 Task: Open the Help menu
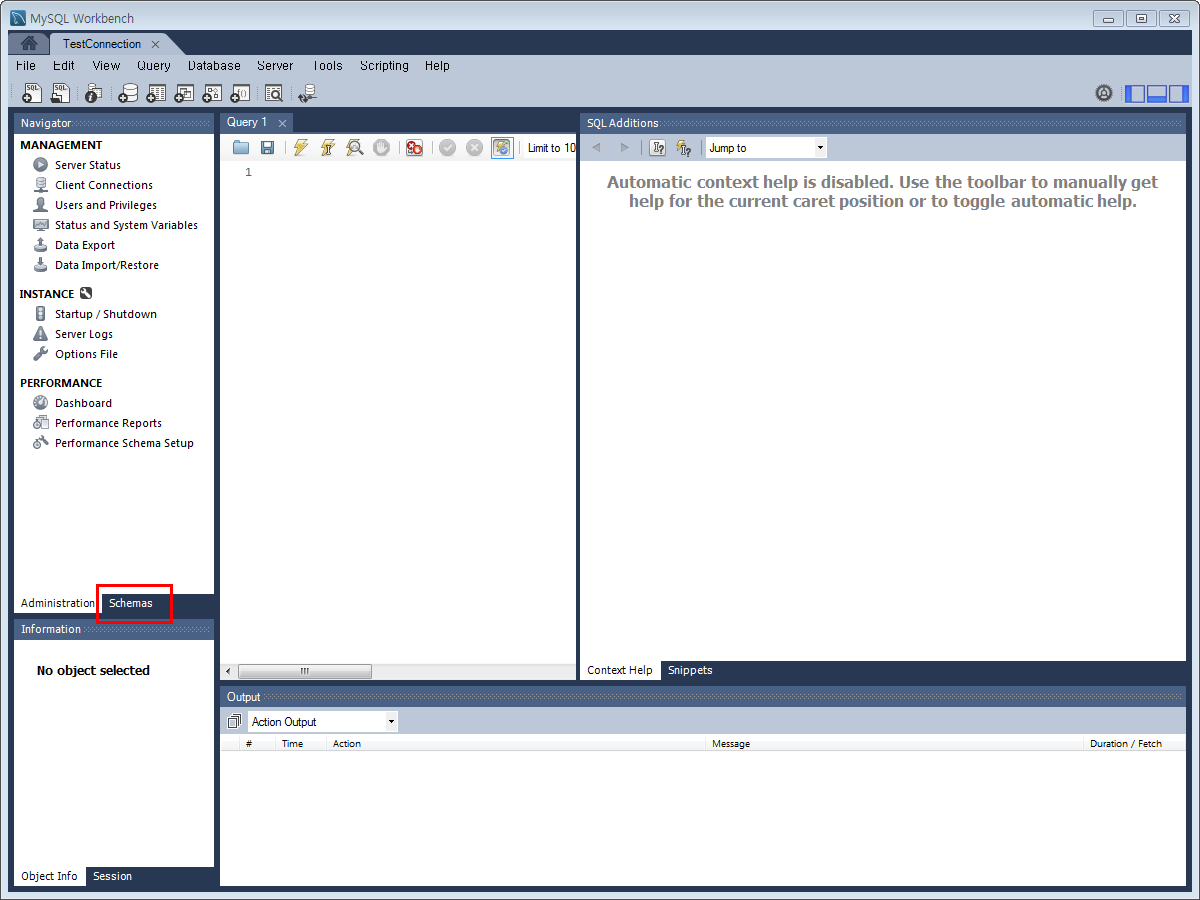click(x=437, y=66)
